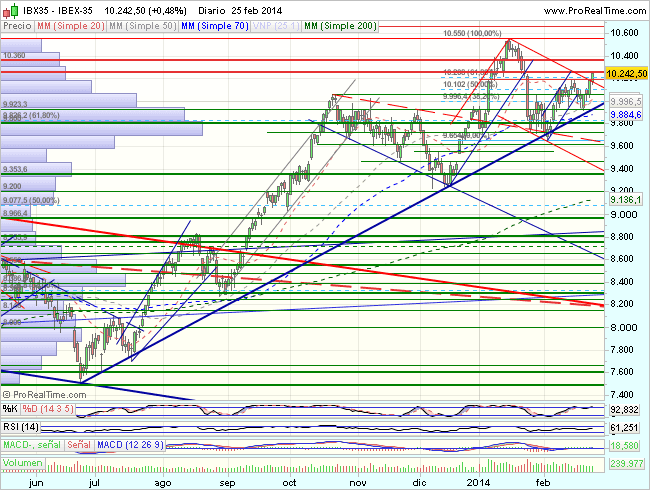Click the Señal label in MACD panel
650x490 pixels.
coord(79,445)
